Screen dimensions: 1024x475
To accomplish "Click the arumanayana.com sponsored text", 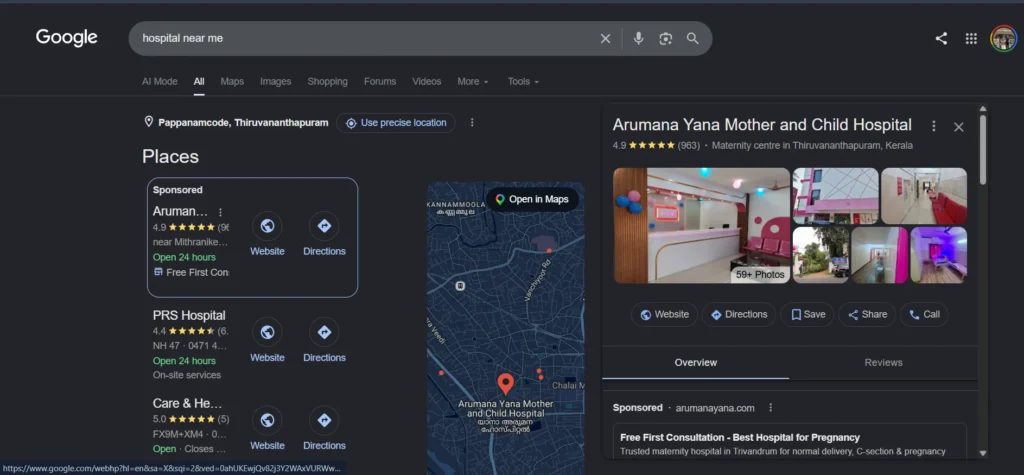I will [x=715, y=408].
